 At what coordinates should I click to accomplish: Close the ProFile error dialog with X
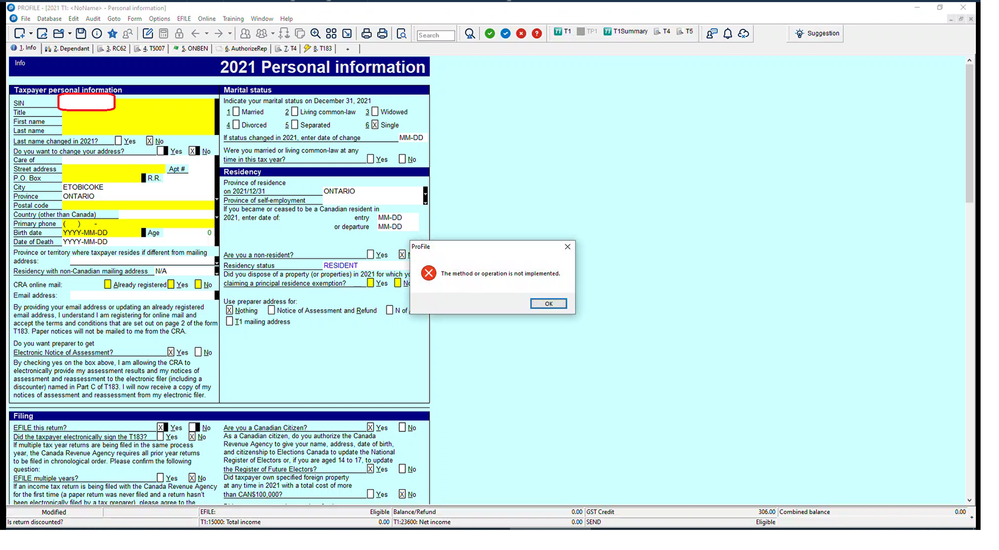click(568, 247)
